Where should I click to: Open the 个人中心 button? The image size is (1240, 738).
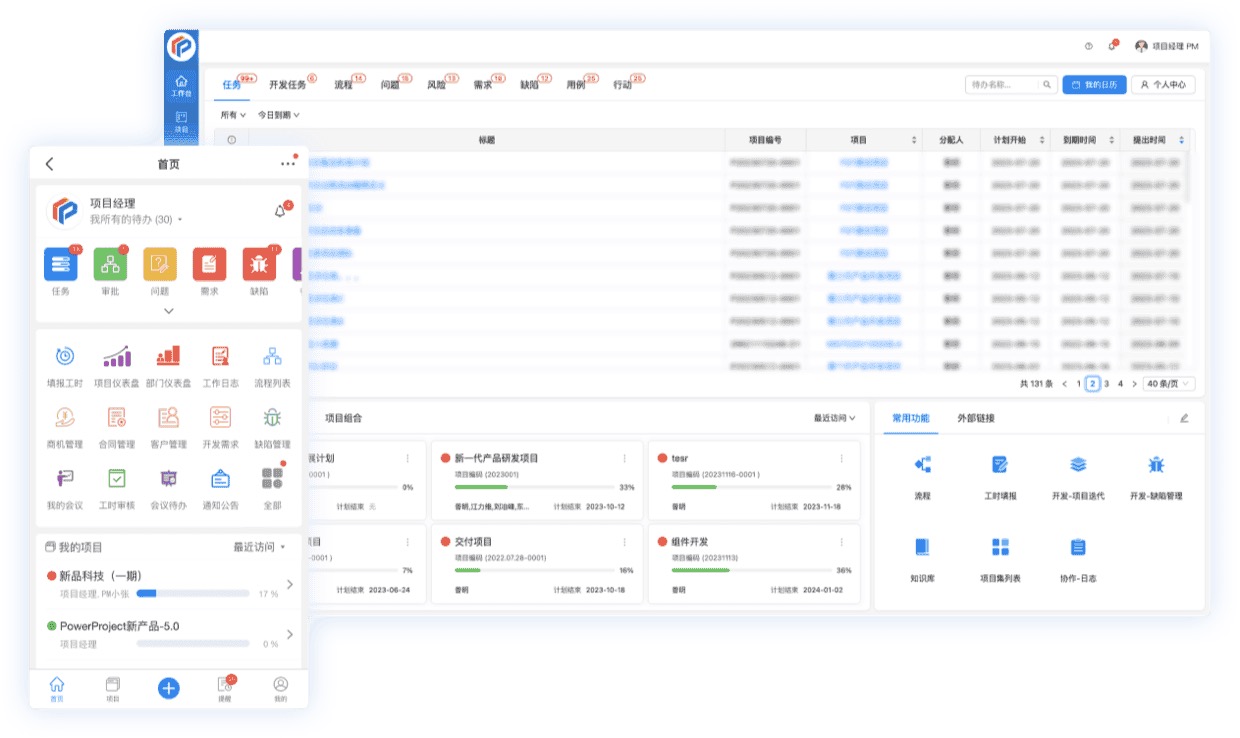1163,85
